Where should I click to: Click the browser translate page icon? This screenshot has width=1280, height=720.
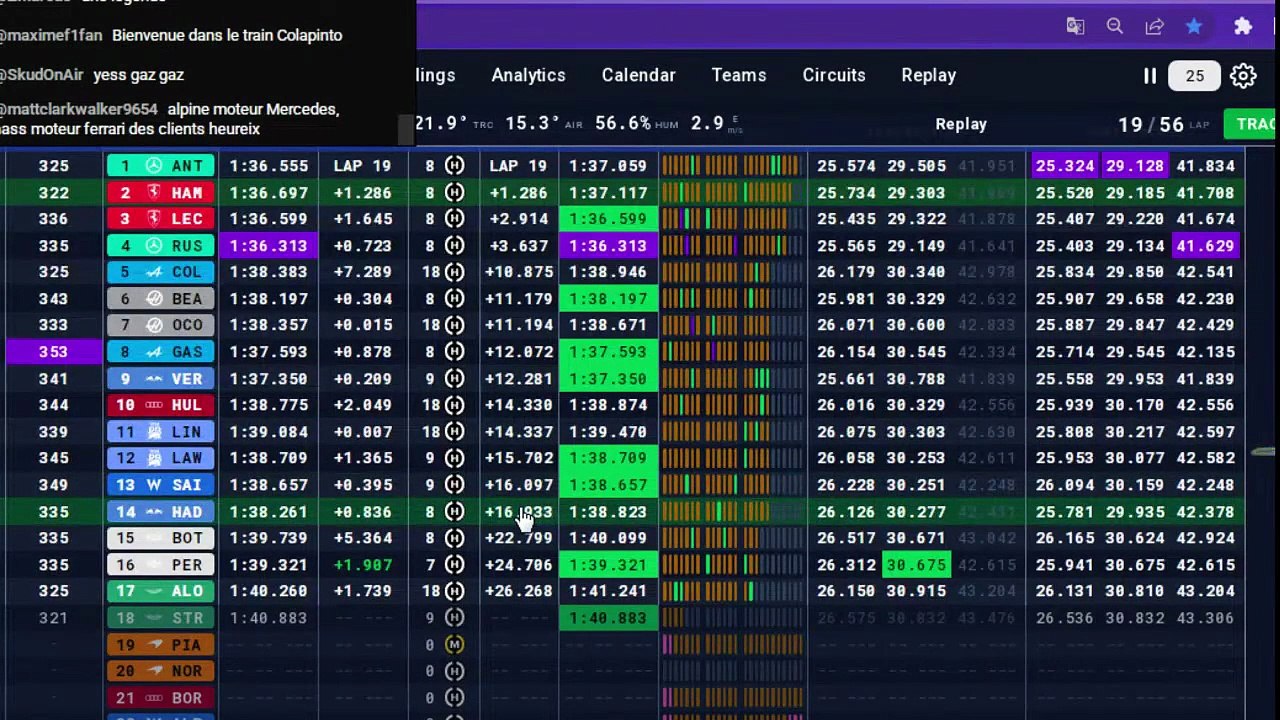1075,27
